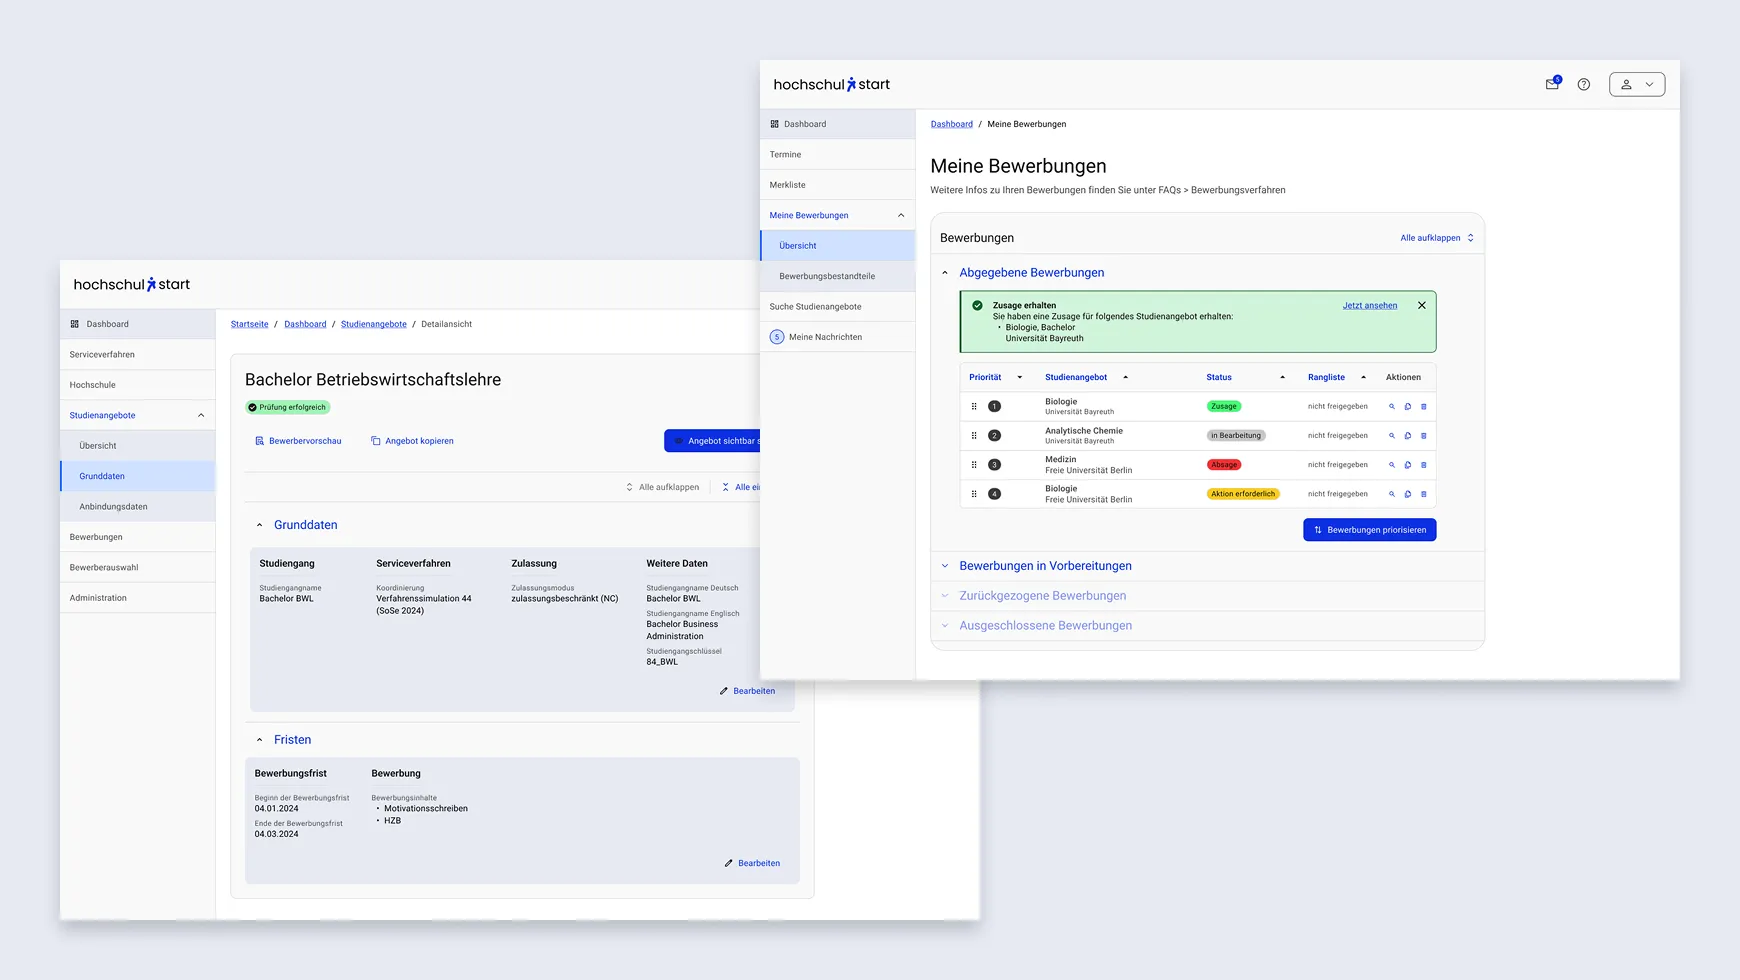
Task: Collapse the Fristen section
Action: (260, 740)
